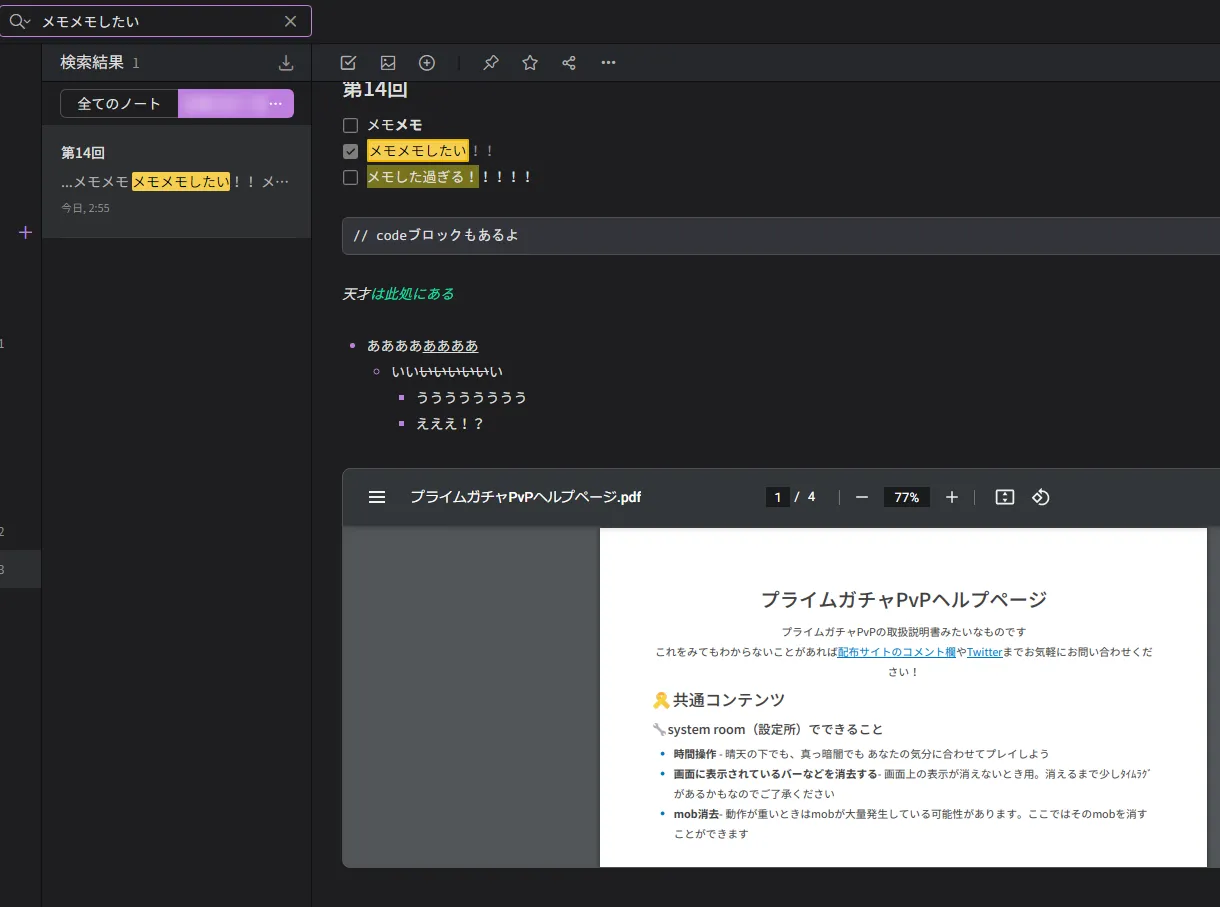Image resolution: width=1220 pixels, height=907 pixels.
Task: Open the note toolbar more options menu
Action: point(608,63)
